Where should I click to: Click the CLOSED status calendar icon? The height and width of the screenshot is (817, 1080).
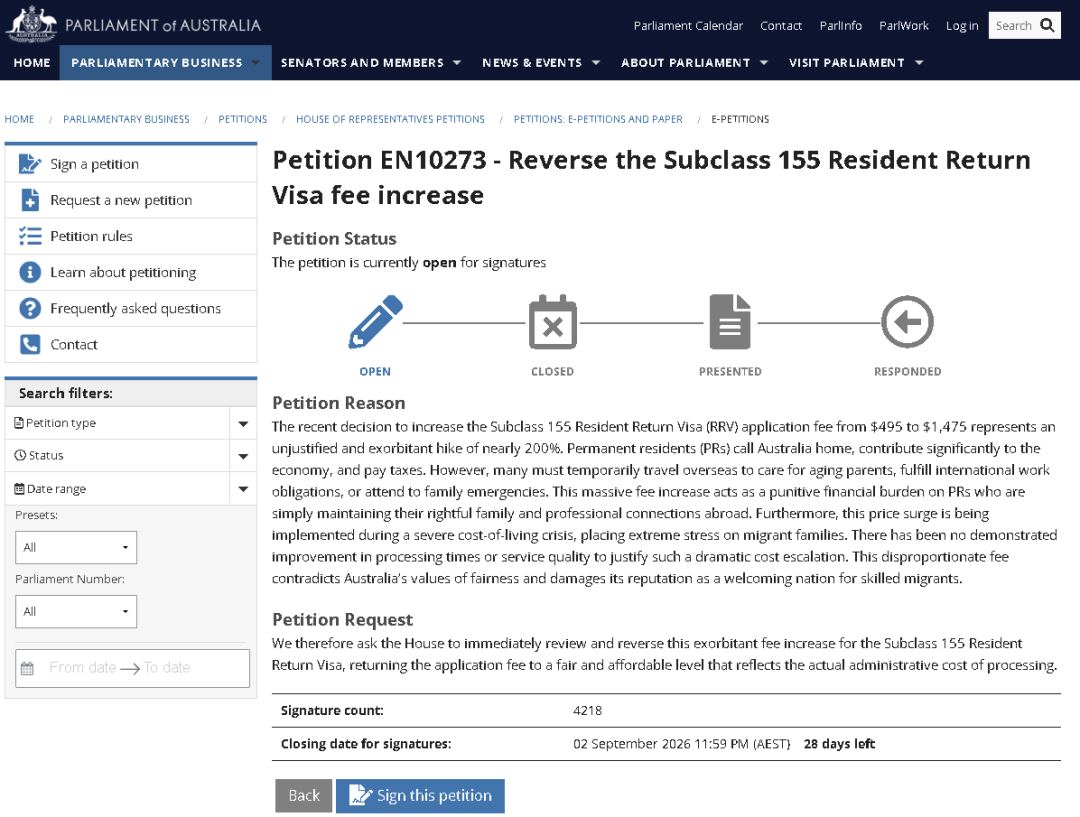click(552, 322)
